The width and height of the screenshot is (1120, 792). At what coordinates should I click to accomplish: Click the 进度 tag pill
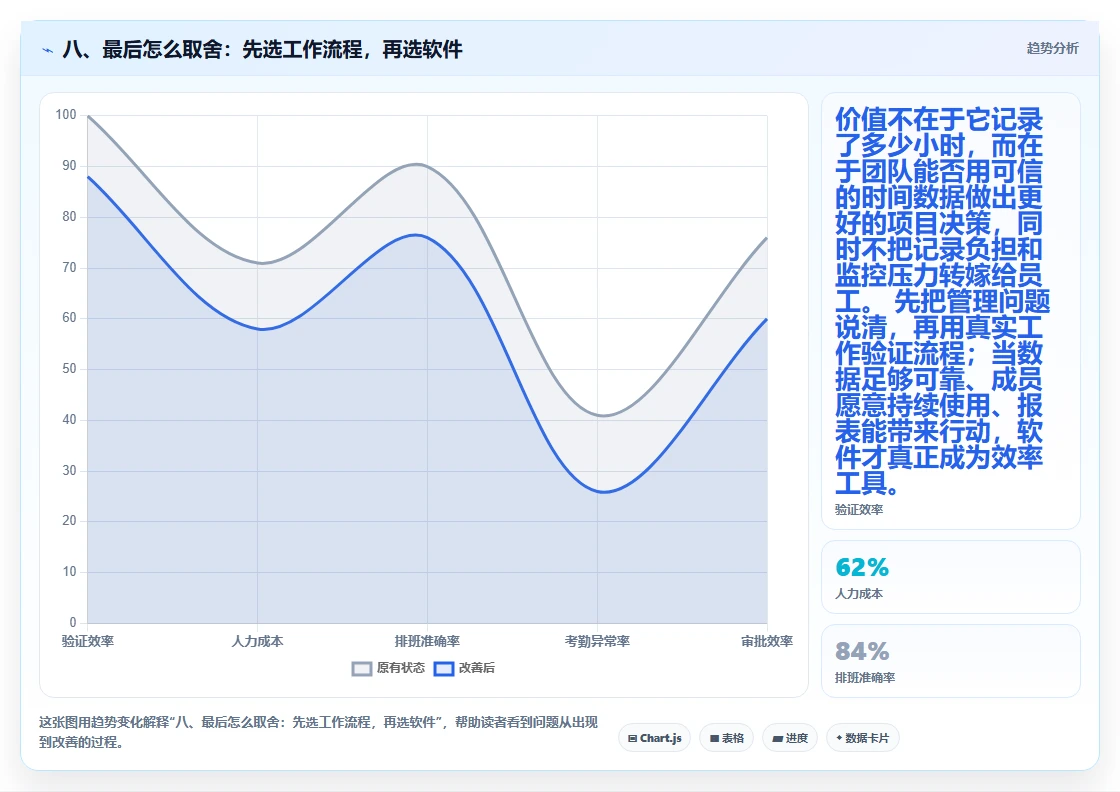click(x=790, y=738)
